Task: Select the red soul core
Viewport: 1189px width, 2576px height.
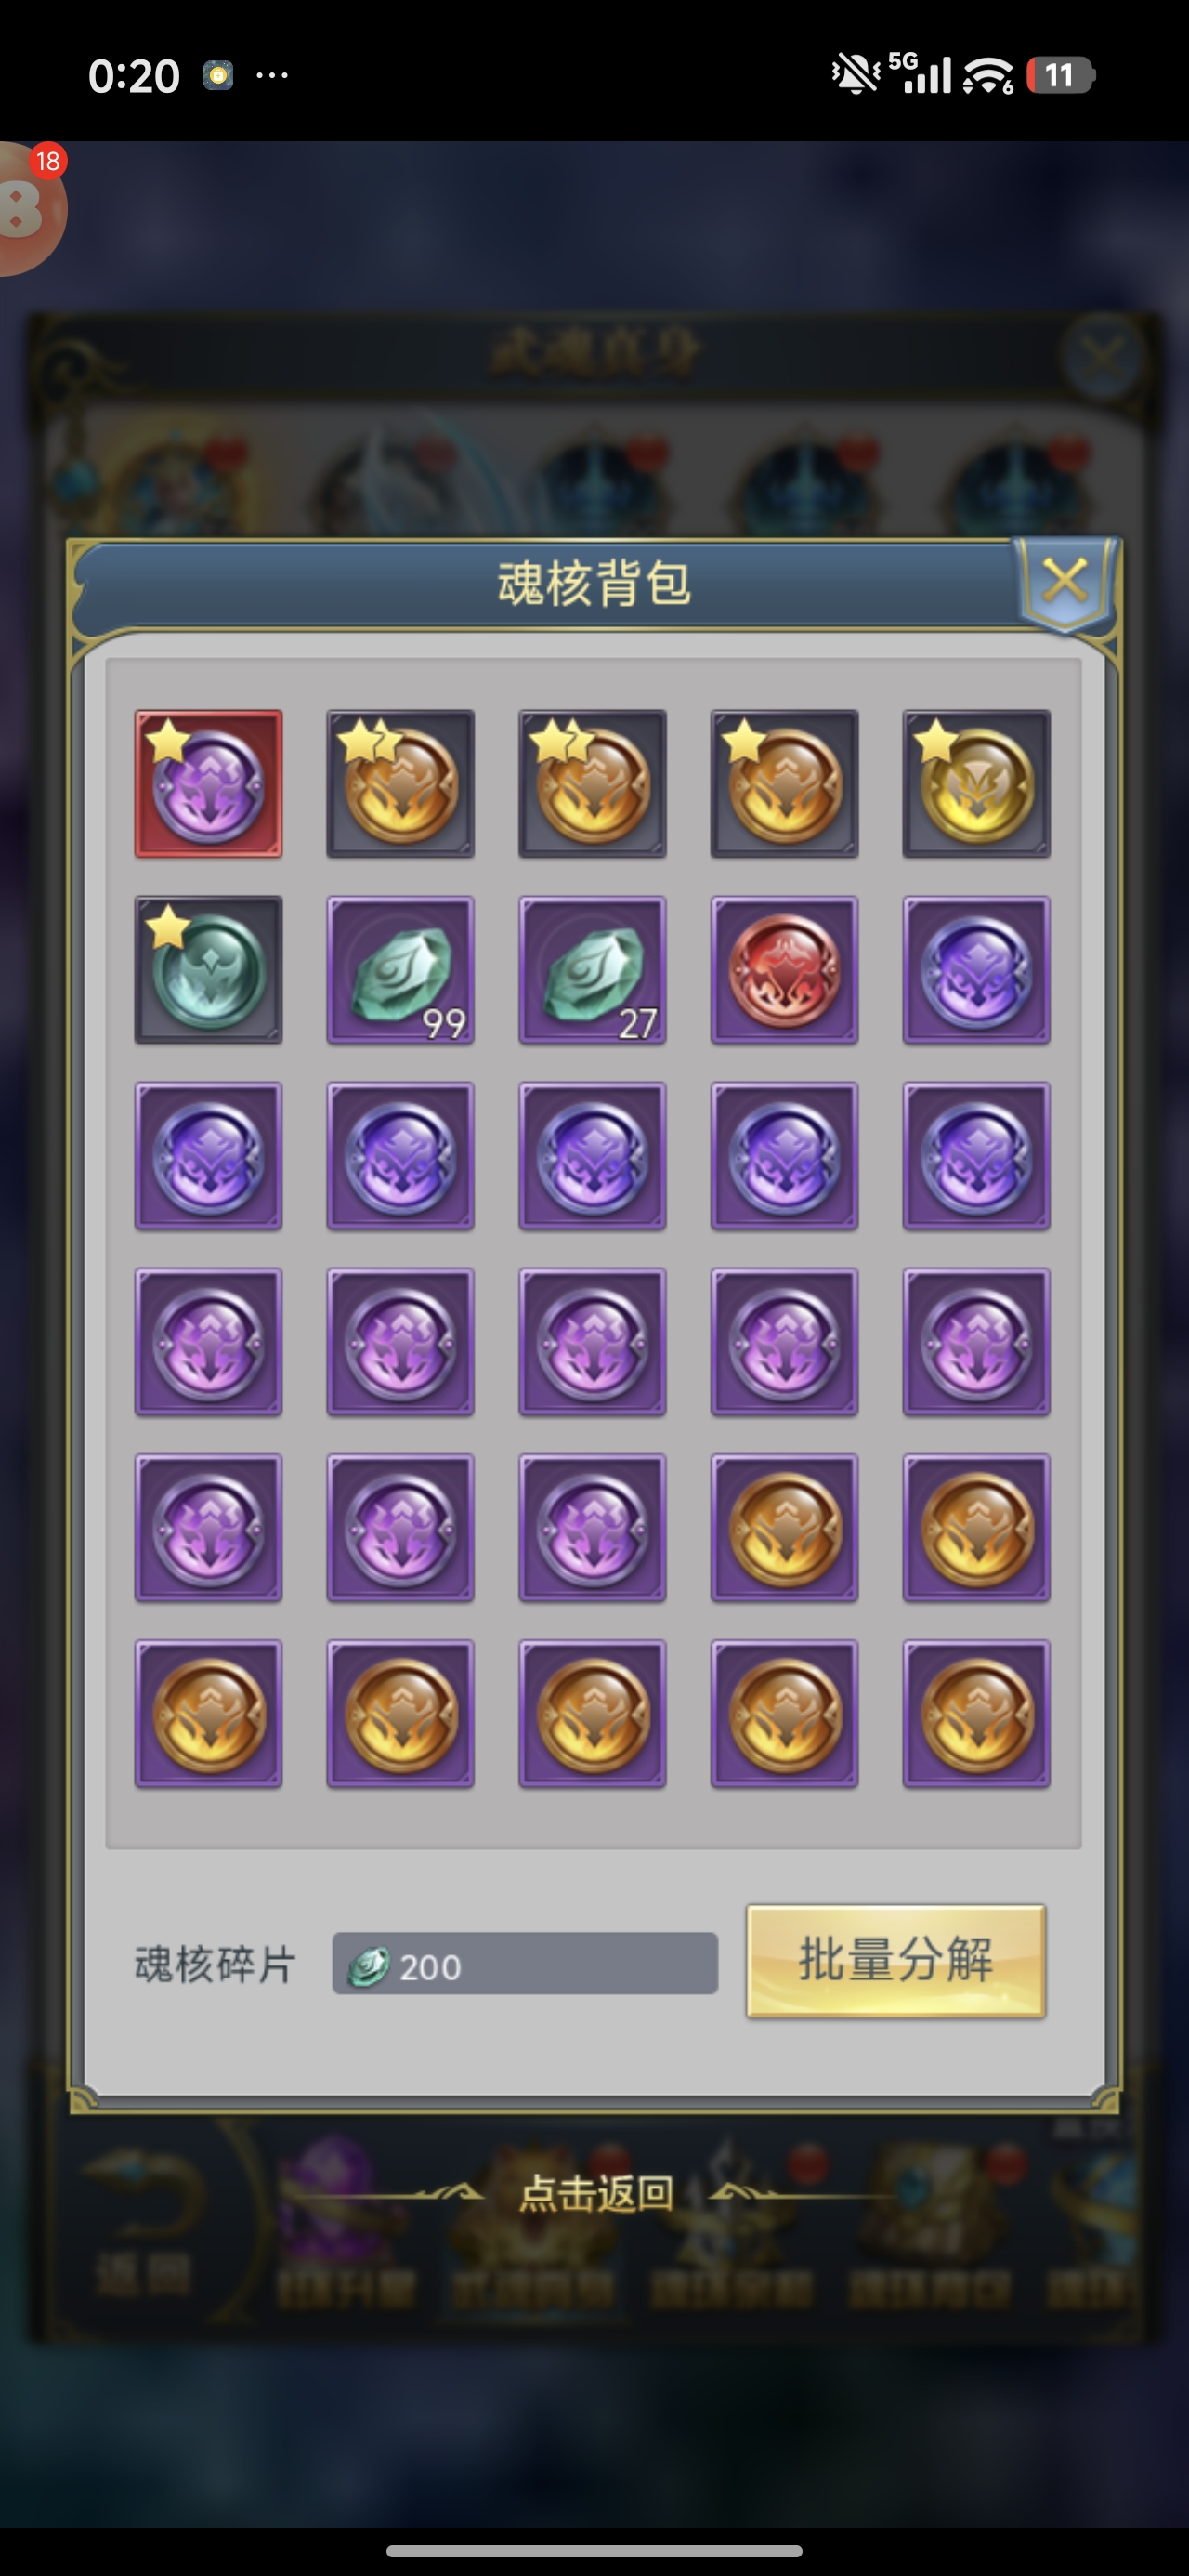Action: [784, 970]
